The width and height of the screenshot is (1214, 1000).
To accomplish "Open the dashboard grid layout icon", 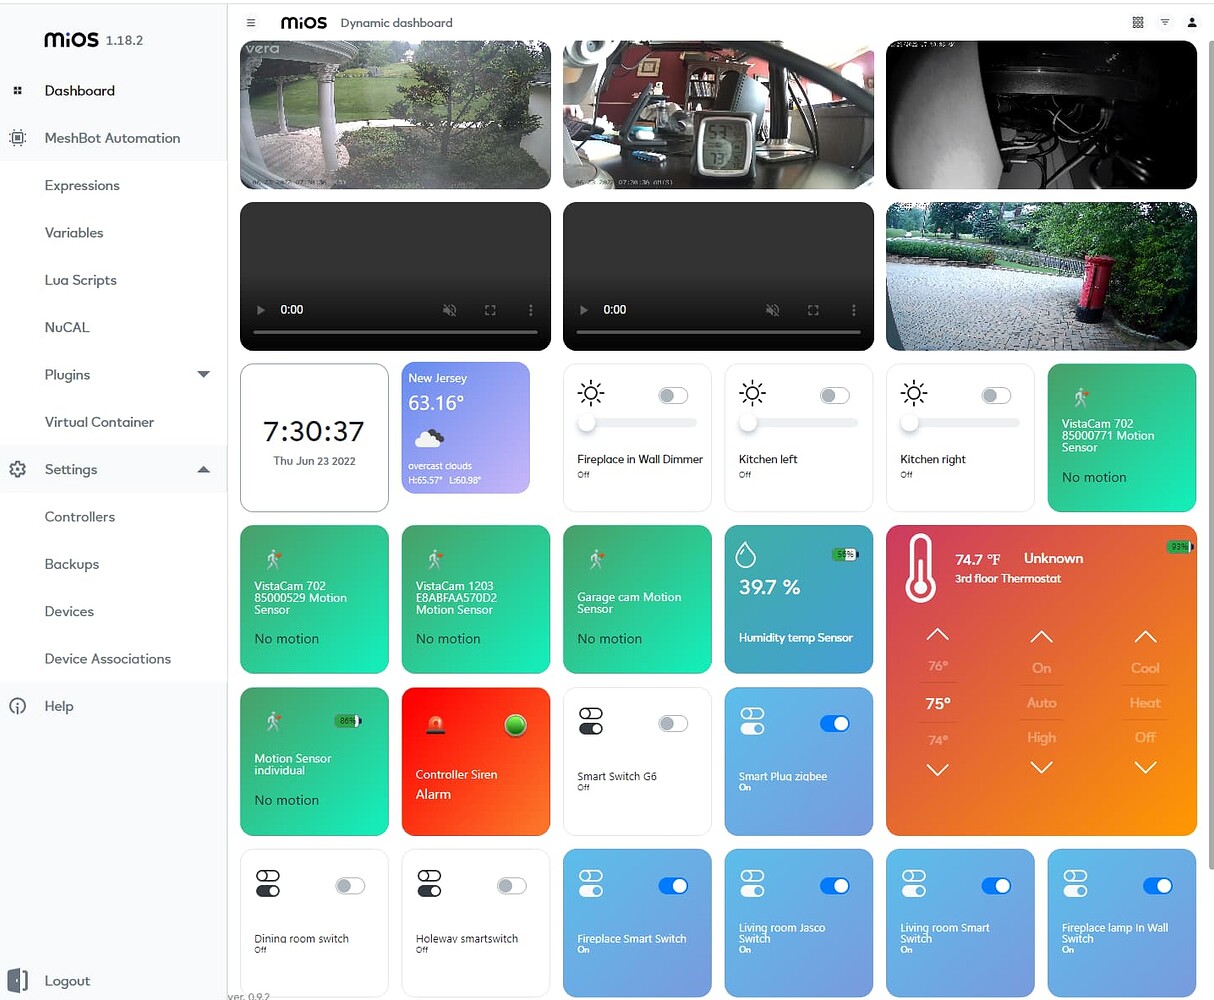I will [1137, 22].
